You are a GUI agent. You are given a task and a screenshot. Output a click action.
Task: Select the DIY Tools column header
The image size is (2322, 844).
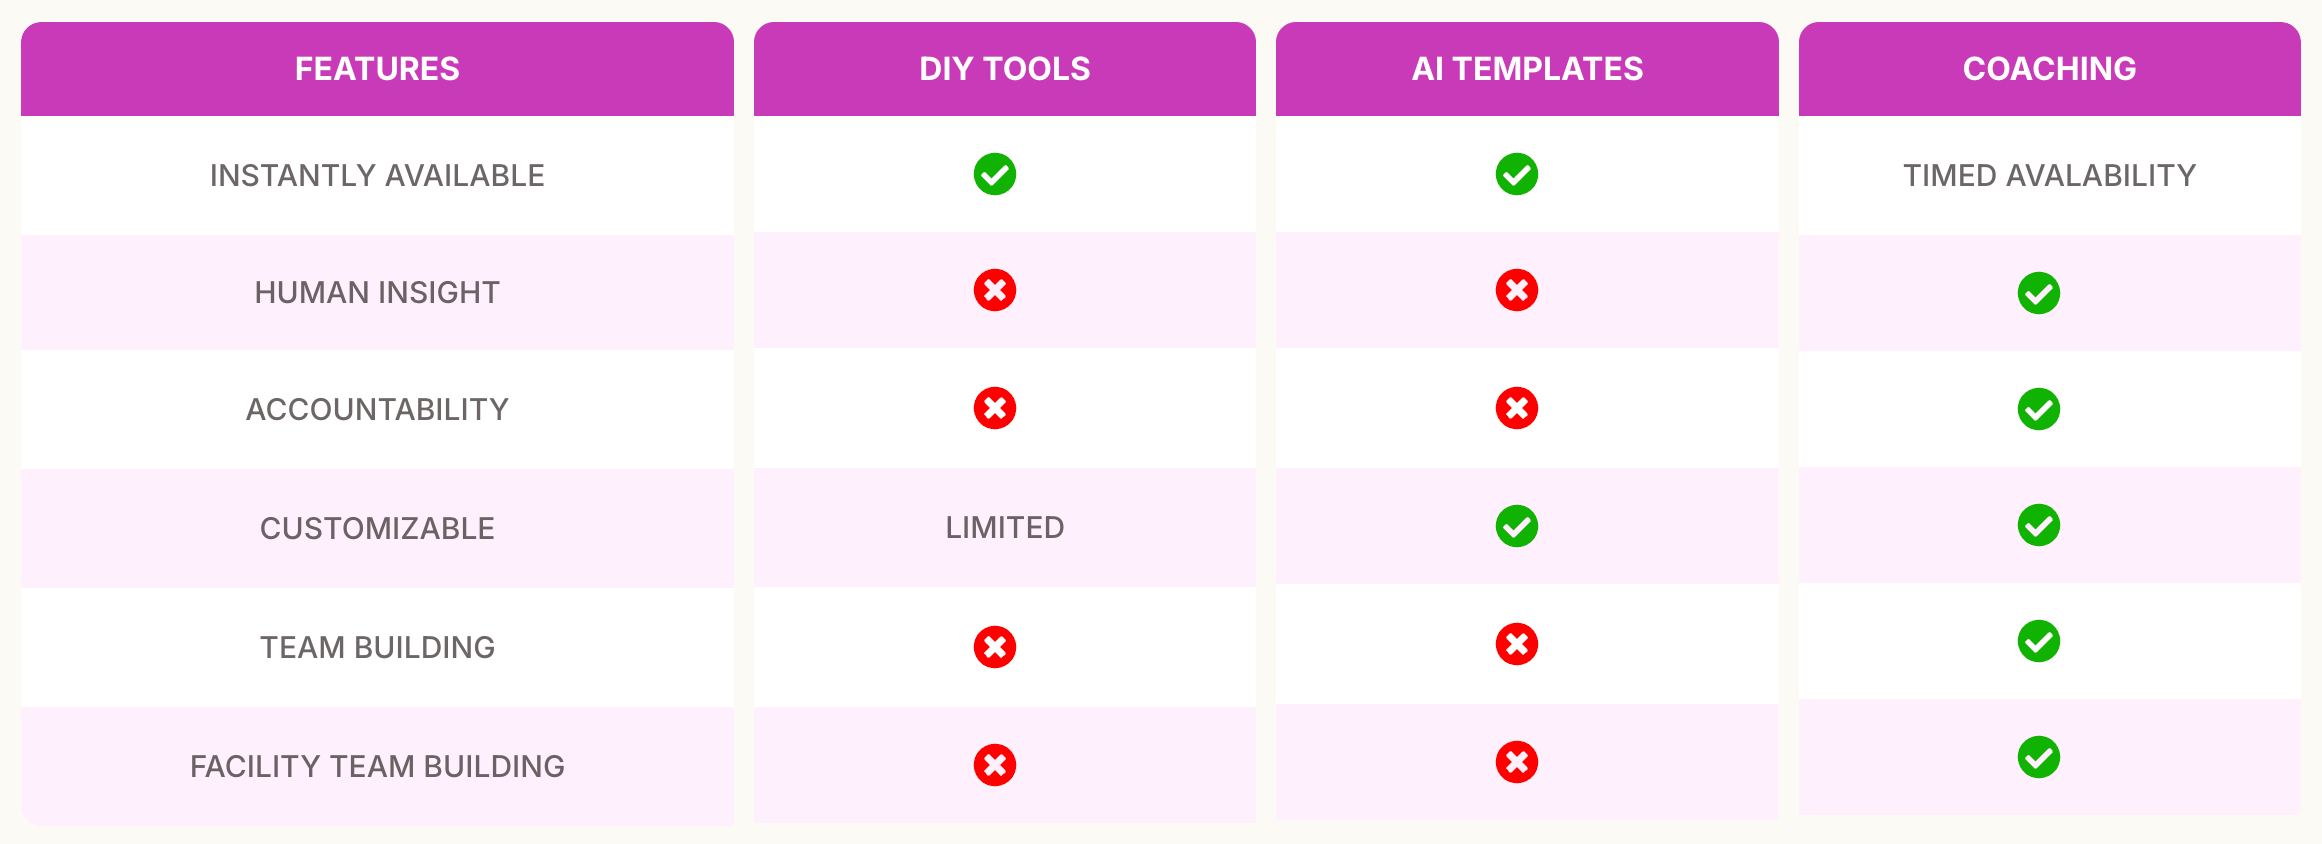coord(1004,69)
